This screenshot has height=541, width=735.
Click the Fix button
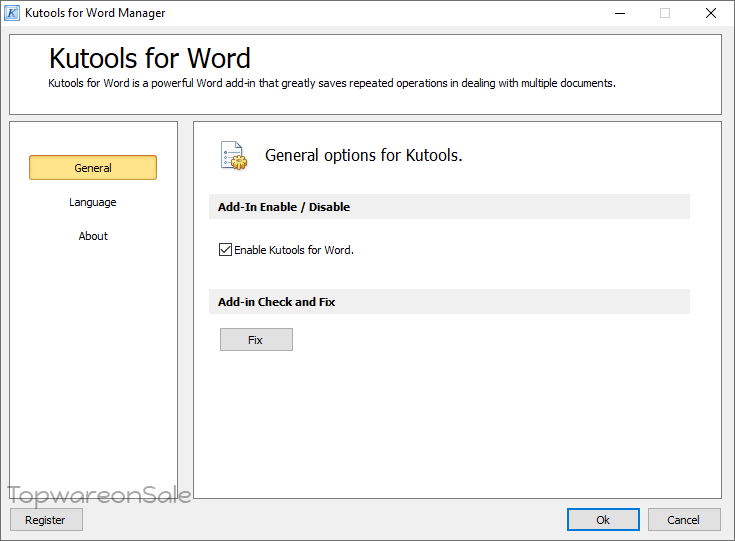coord(256,339)
